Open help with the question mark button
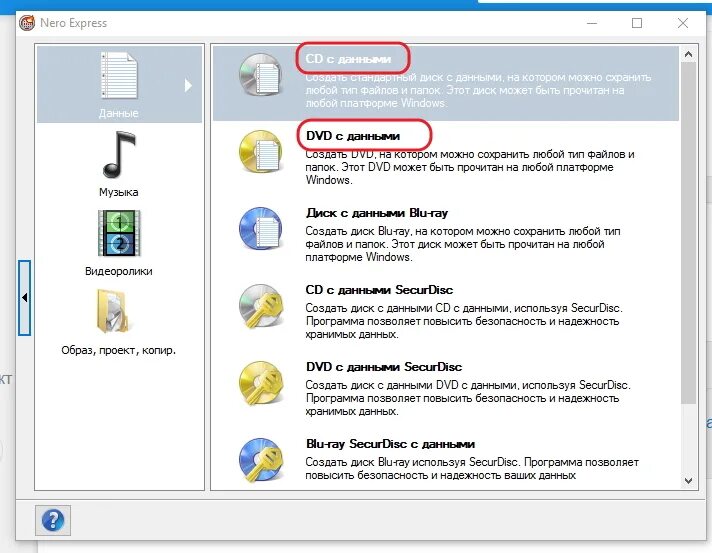Viewport: 712px width, 553px height. (x=53, y=520)
